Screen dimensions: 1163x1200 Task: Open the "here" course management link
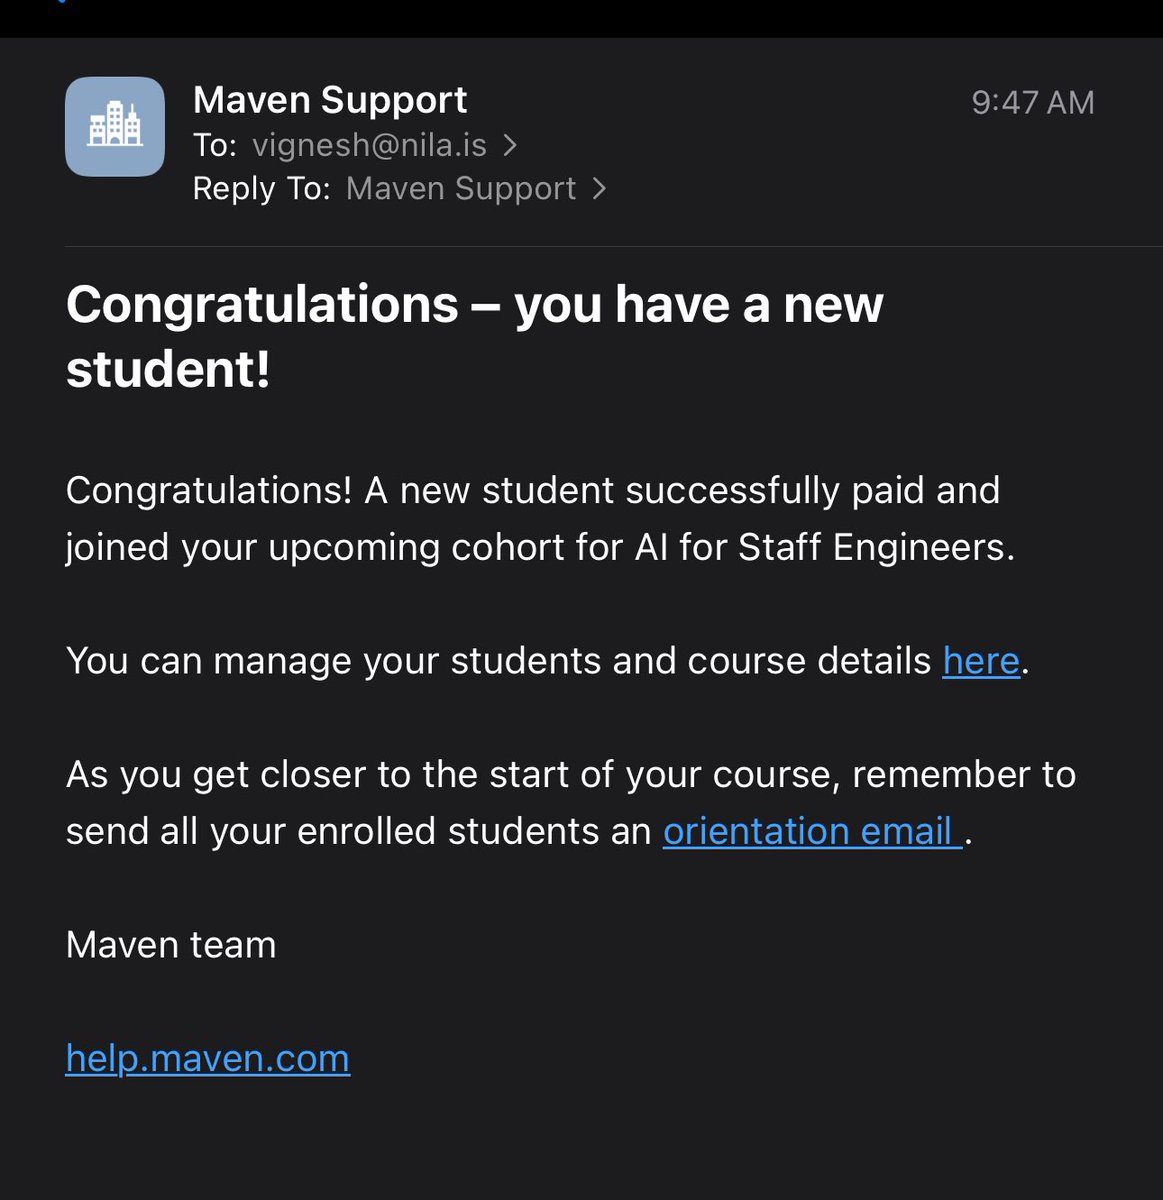pyautogui.click(x=981, y=661)
